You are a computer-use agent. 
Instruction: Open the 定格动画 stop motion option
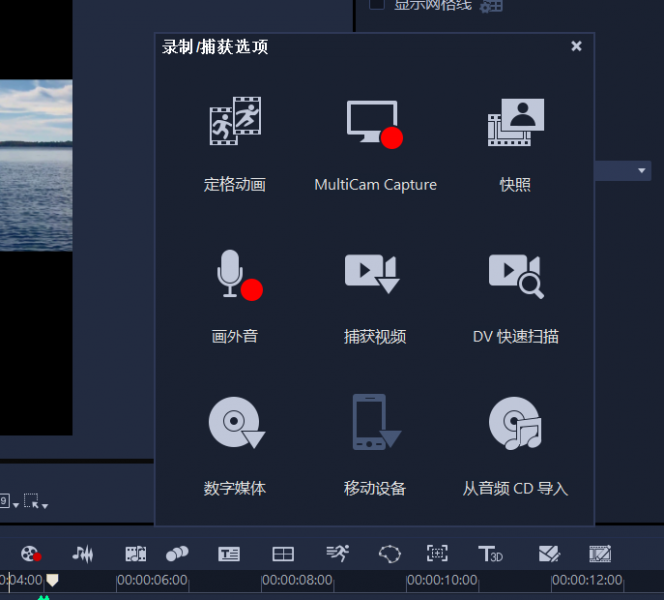tap(235, 144)
